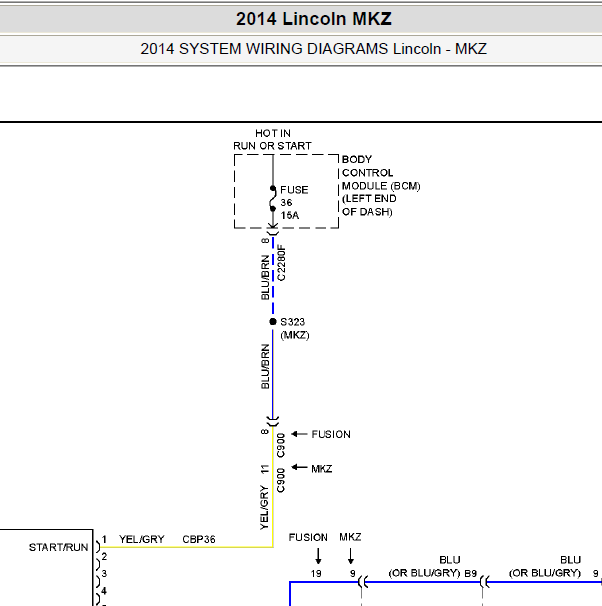
Task: Click the '(OR BLU/GRY)' text left of B9
Action: [x=424, y=573]
